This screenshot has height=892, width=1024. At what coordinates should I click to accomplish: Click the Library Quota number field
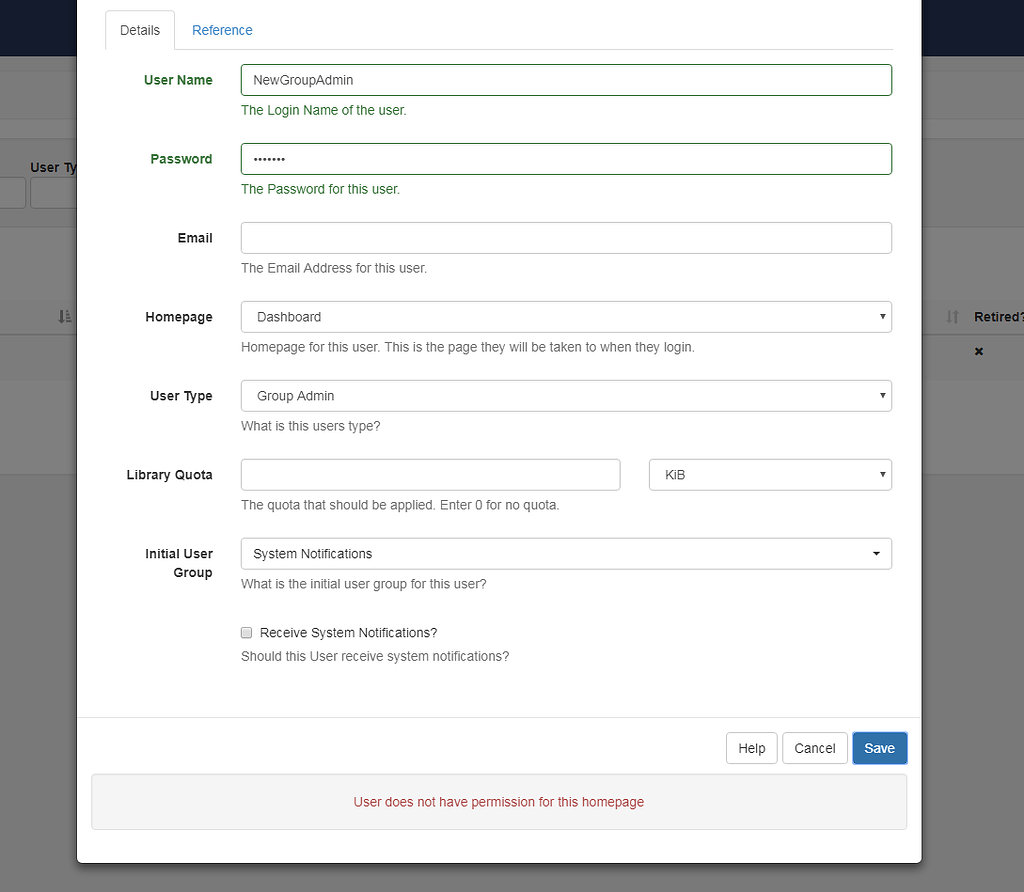click(x=430, y=475)
